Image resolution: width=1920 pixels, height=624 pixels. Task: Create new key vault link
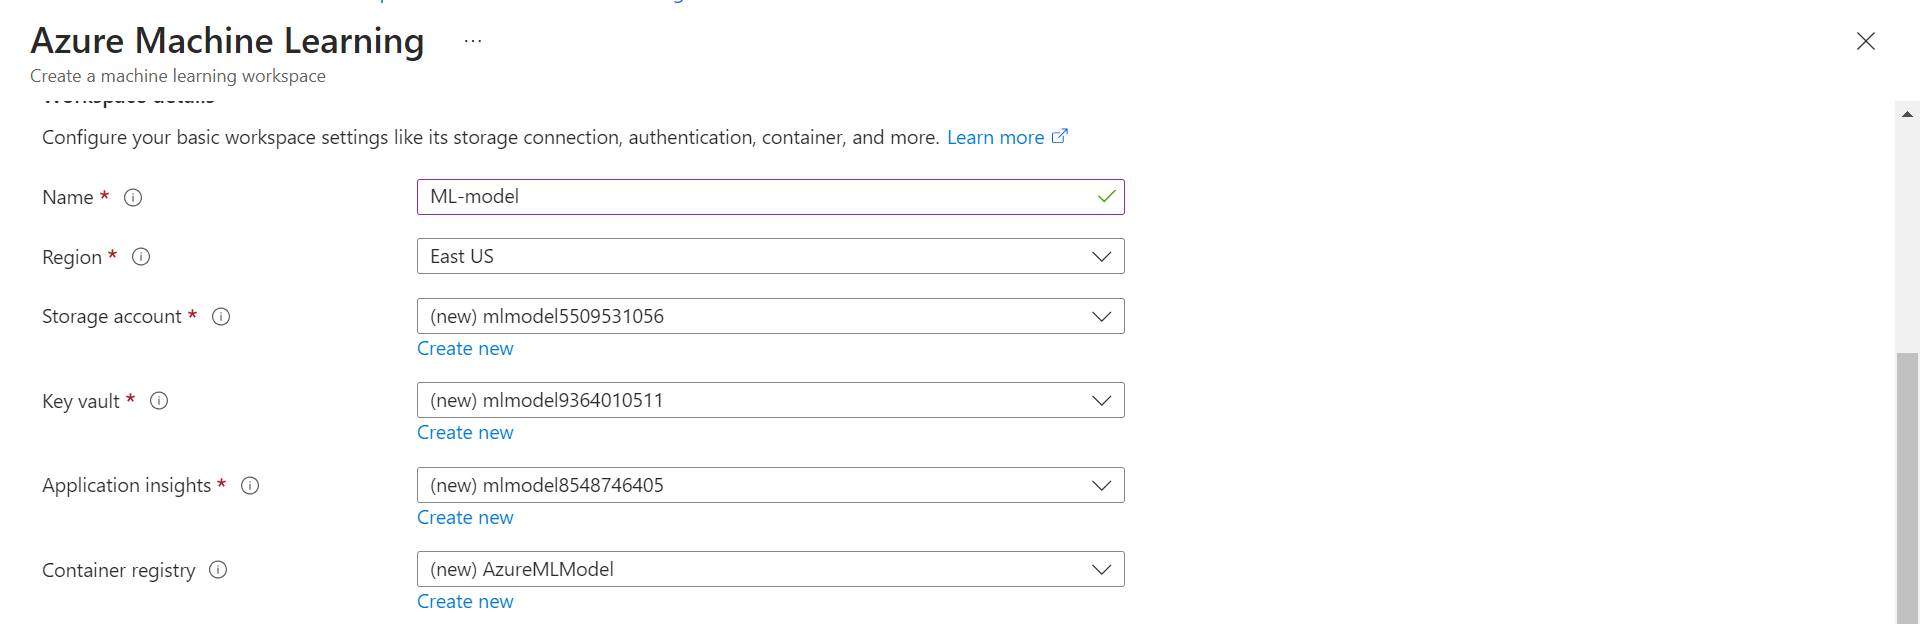click(465, 432)
